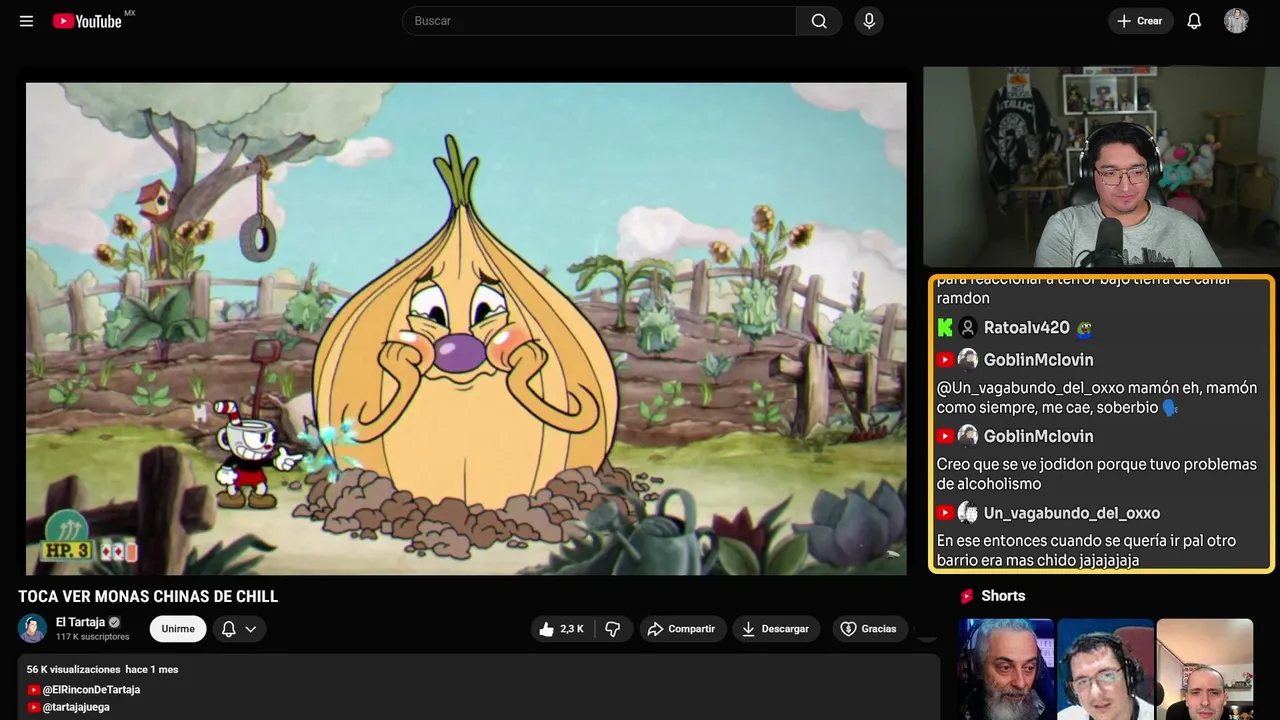Click the avatar beside Un_vagabundo_del_oxxo
This screenshot has height=720, width=1280.
click(968, 513)
